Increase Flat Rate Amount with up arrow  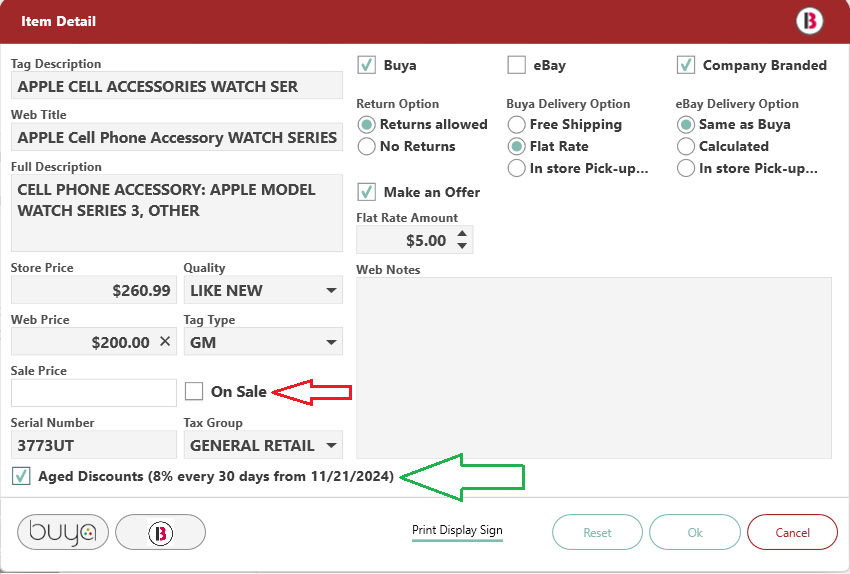[462, 234]
